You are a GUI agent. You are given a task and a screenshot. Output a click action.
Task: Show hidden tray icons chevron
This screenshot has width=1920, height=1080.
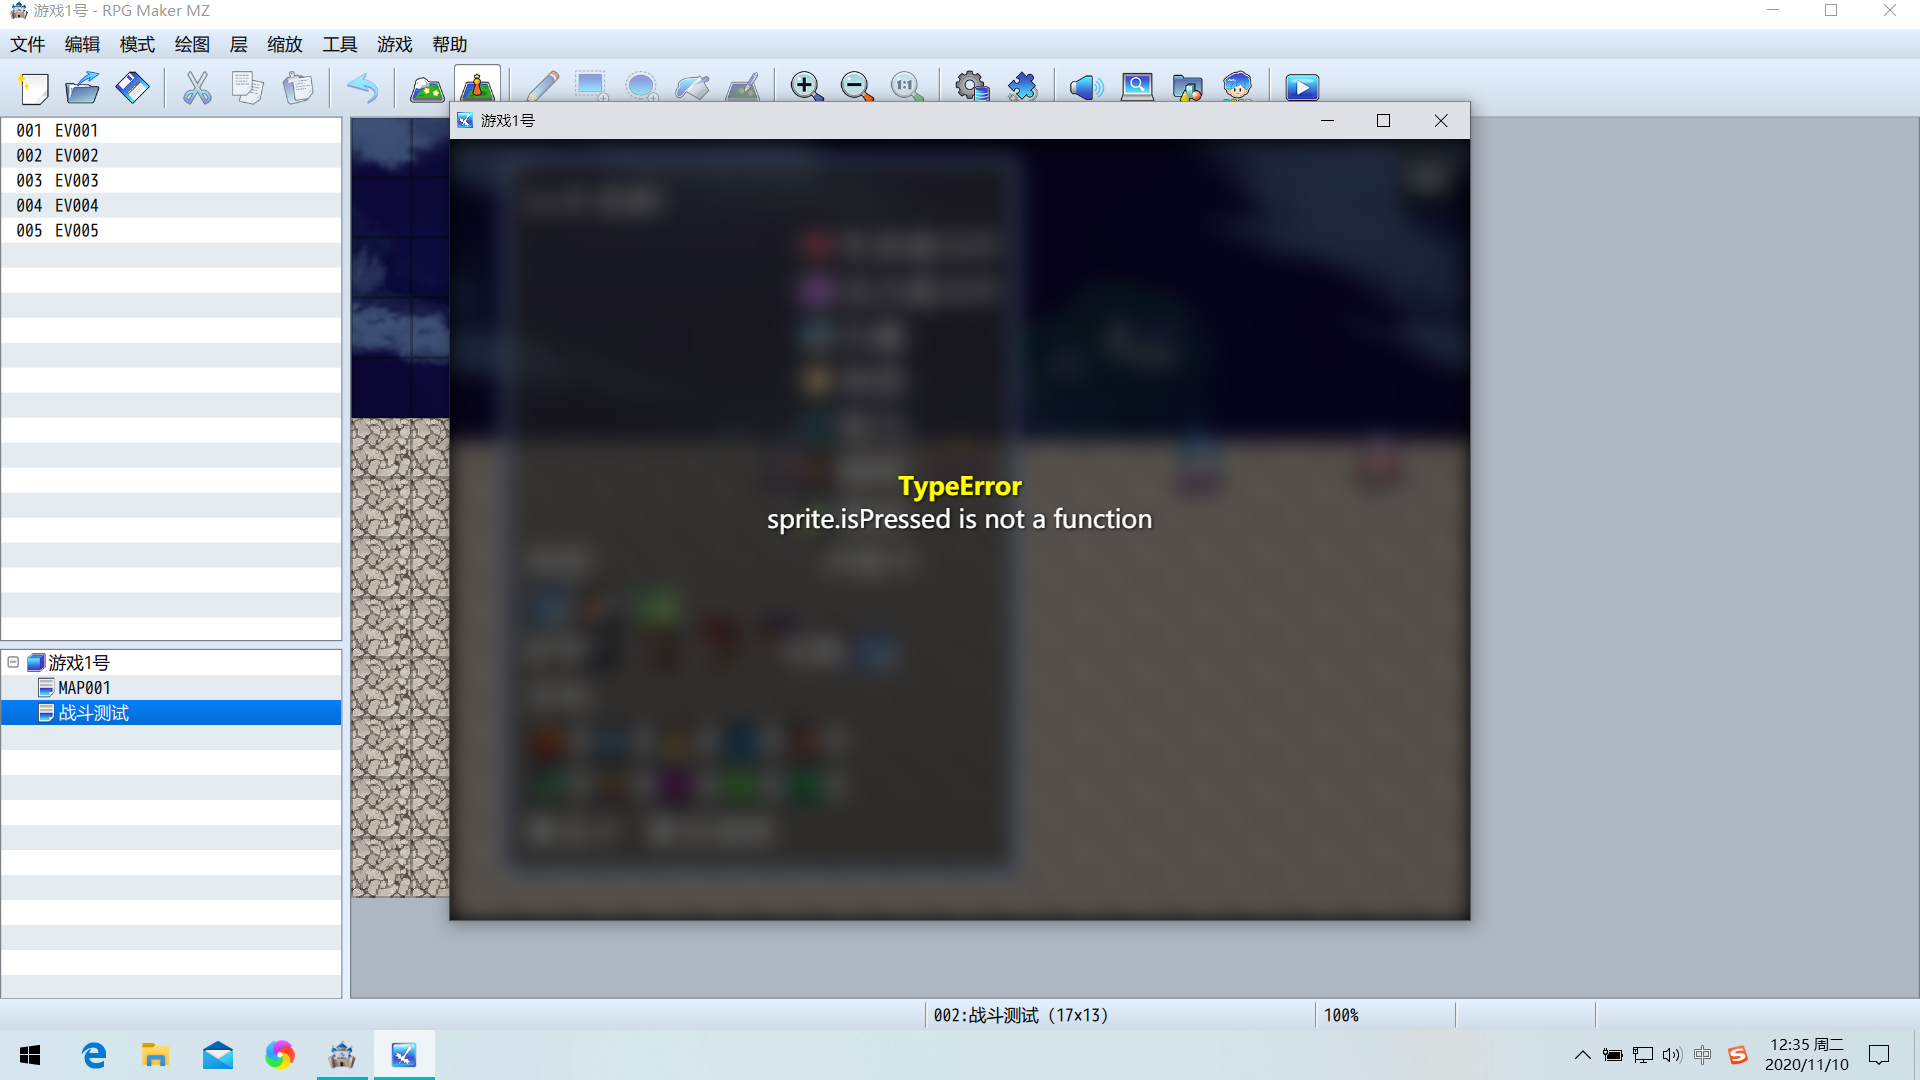[1582, 1055]
